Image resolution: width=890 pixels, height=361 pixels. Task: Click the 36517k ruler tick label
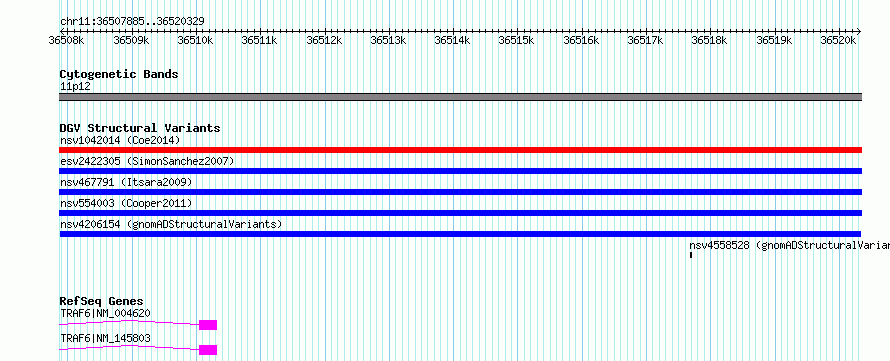[x=645, y=40]
